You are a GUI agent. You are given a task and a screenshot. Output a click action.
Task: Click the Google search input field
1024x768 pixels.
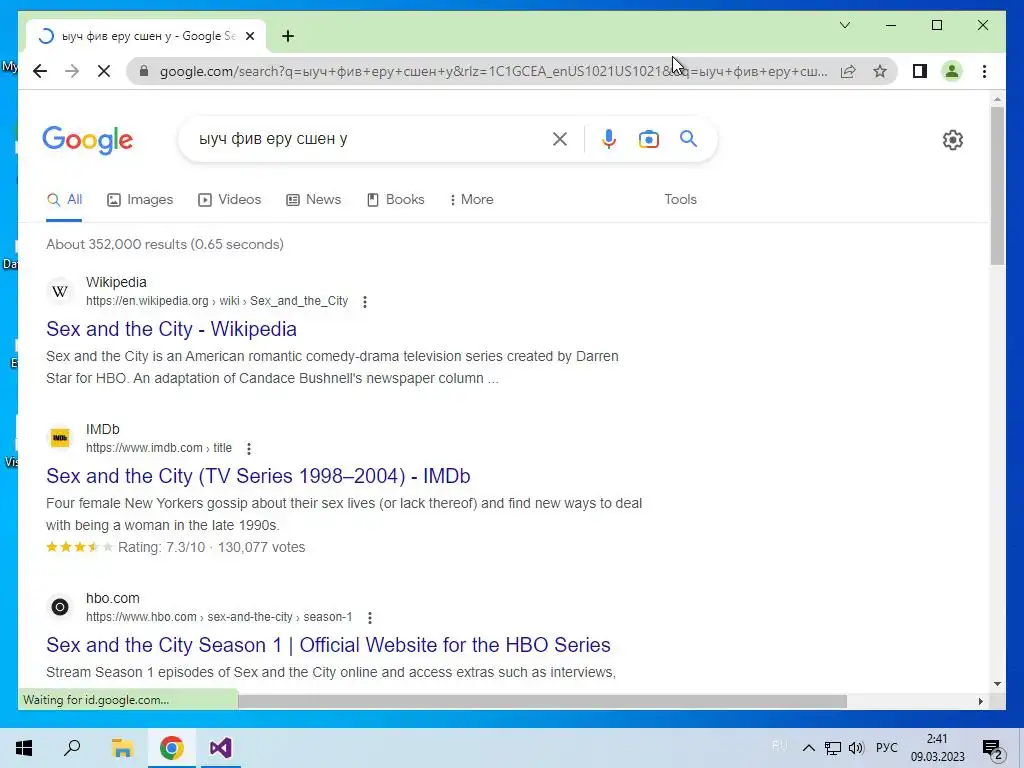point(369,139)
